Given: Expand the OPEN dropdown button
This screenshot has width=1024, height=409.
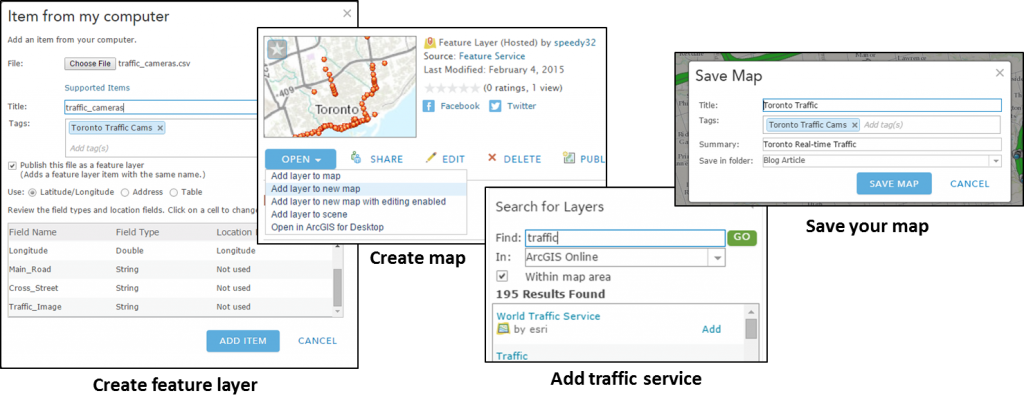Looking at the screenshot, I should [300, 159].
